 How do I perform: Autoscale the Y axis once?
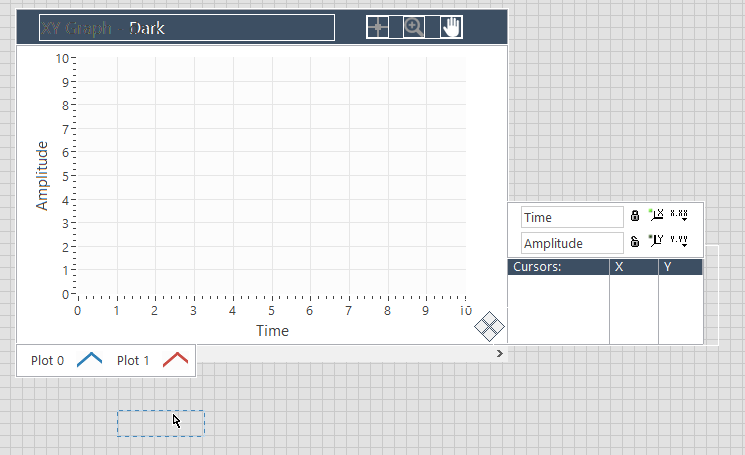point(656,240)
